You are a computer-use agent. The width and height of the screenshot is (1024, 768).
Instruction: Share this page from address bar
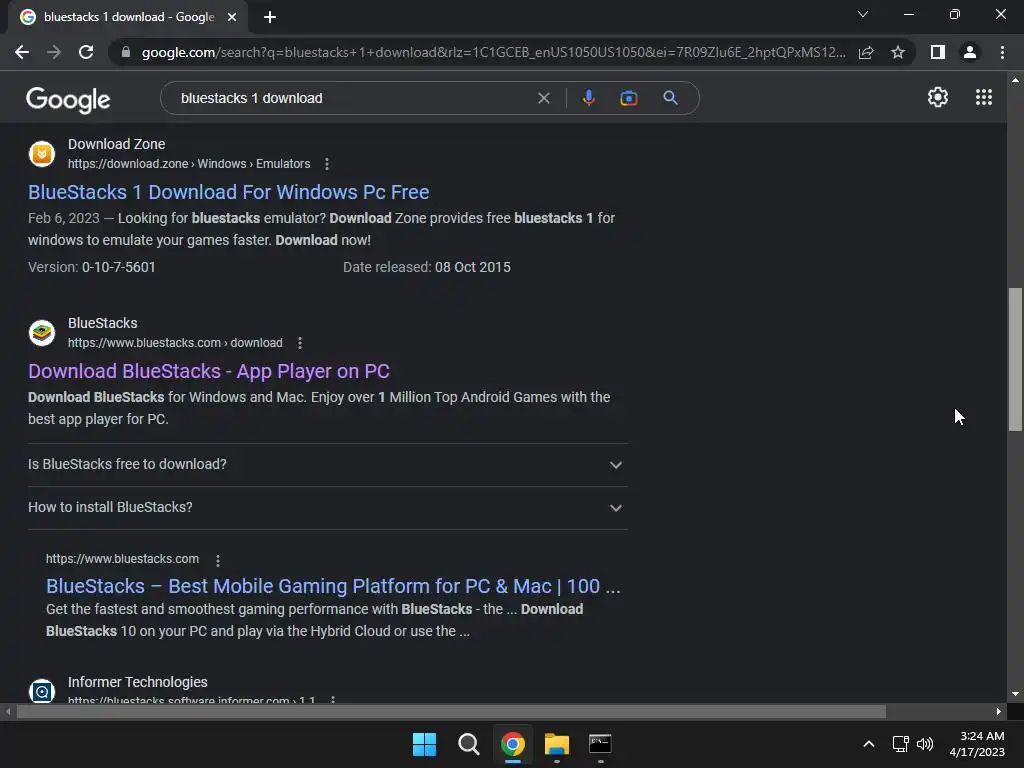click(x=866, y=52)
